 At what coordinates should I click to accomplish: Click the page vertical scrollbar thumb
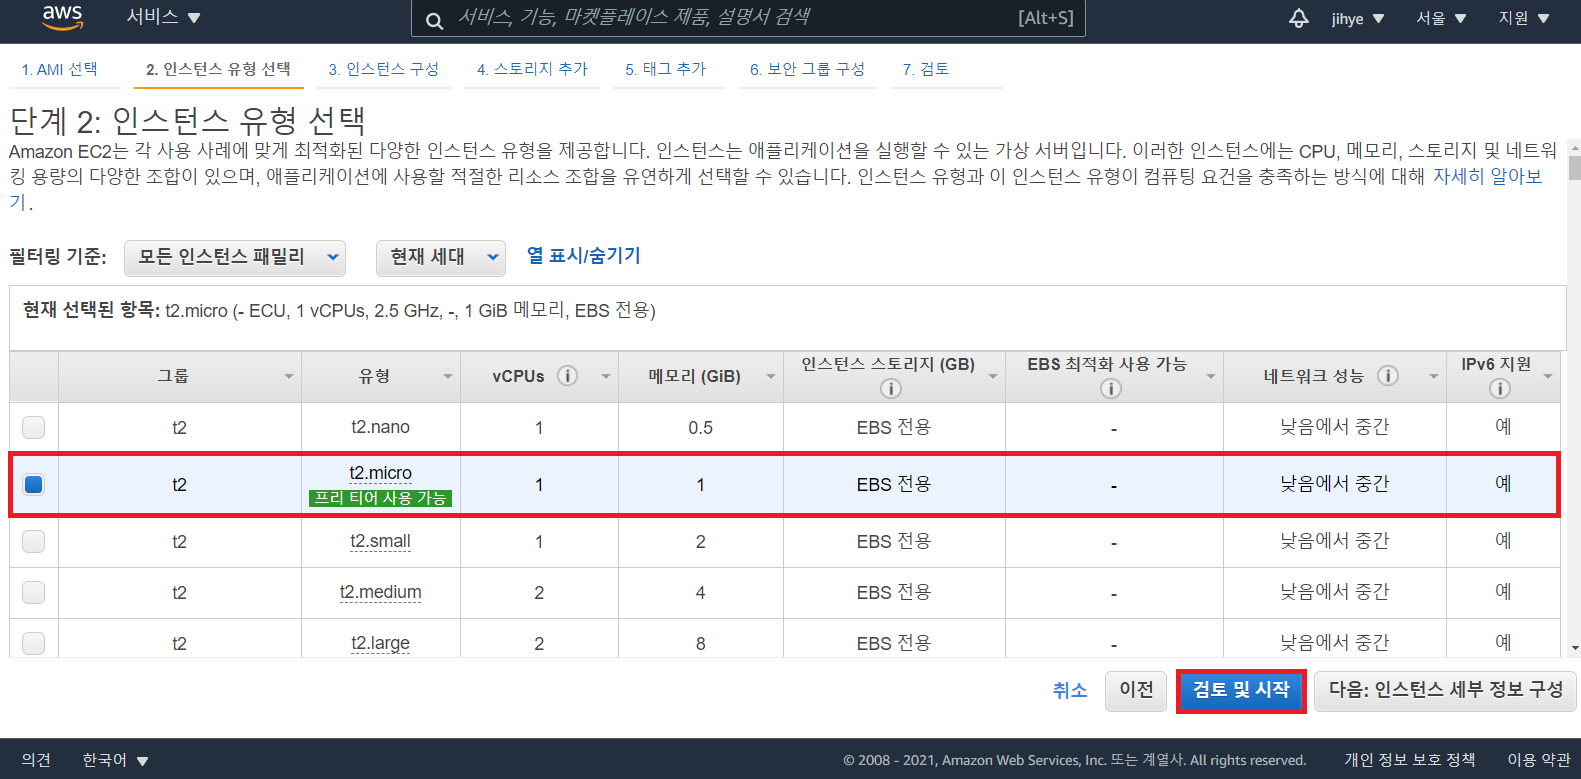point(1574,167)
